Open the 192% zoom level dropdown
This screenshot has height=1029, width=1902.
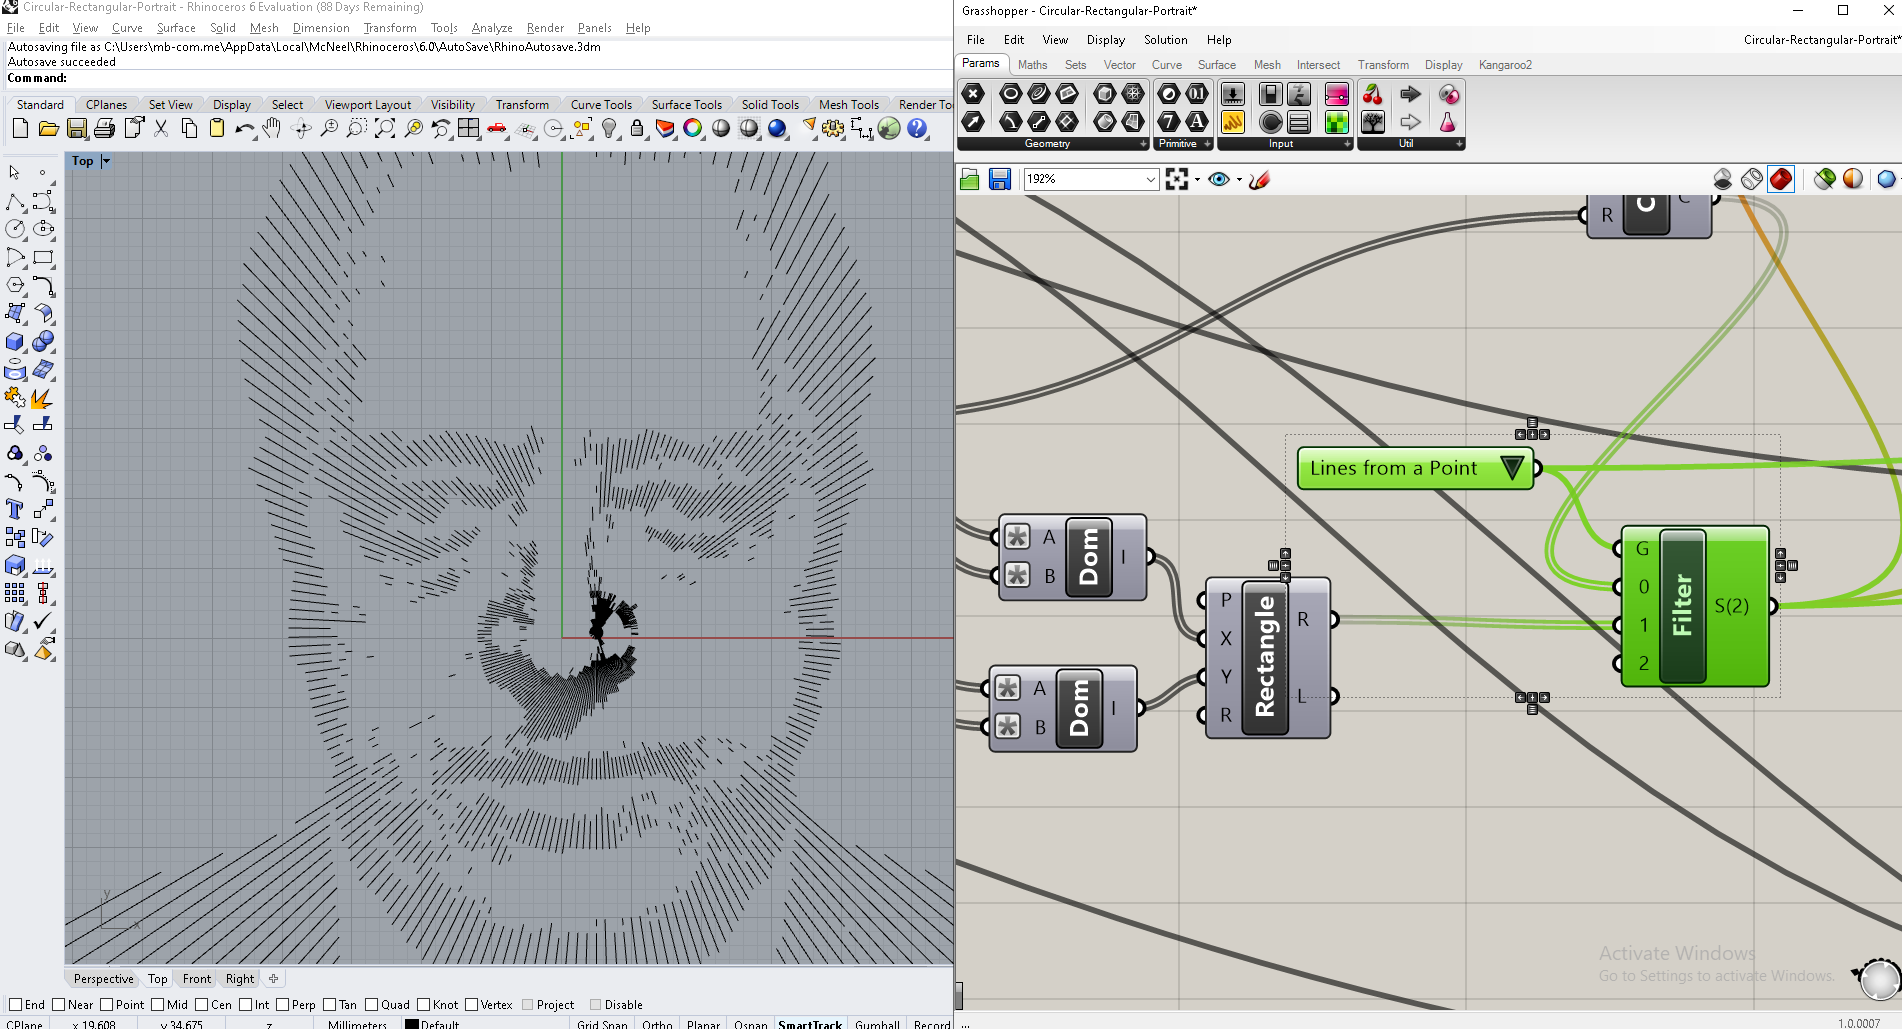click(x=1150, y=179)
